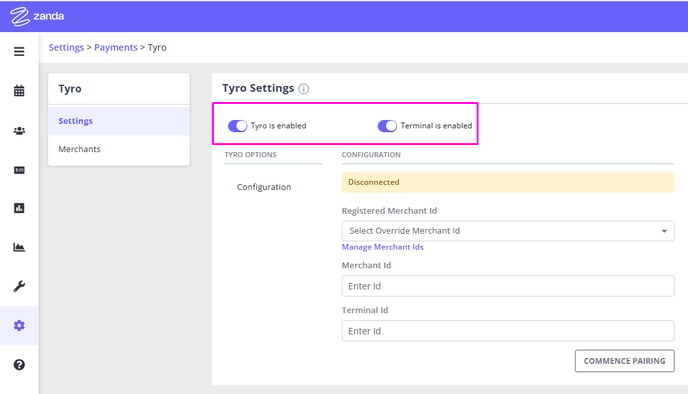688x394 pixels.
Task: Toggle the Tyro is enabled switch
Action: coord(237,126)
